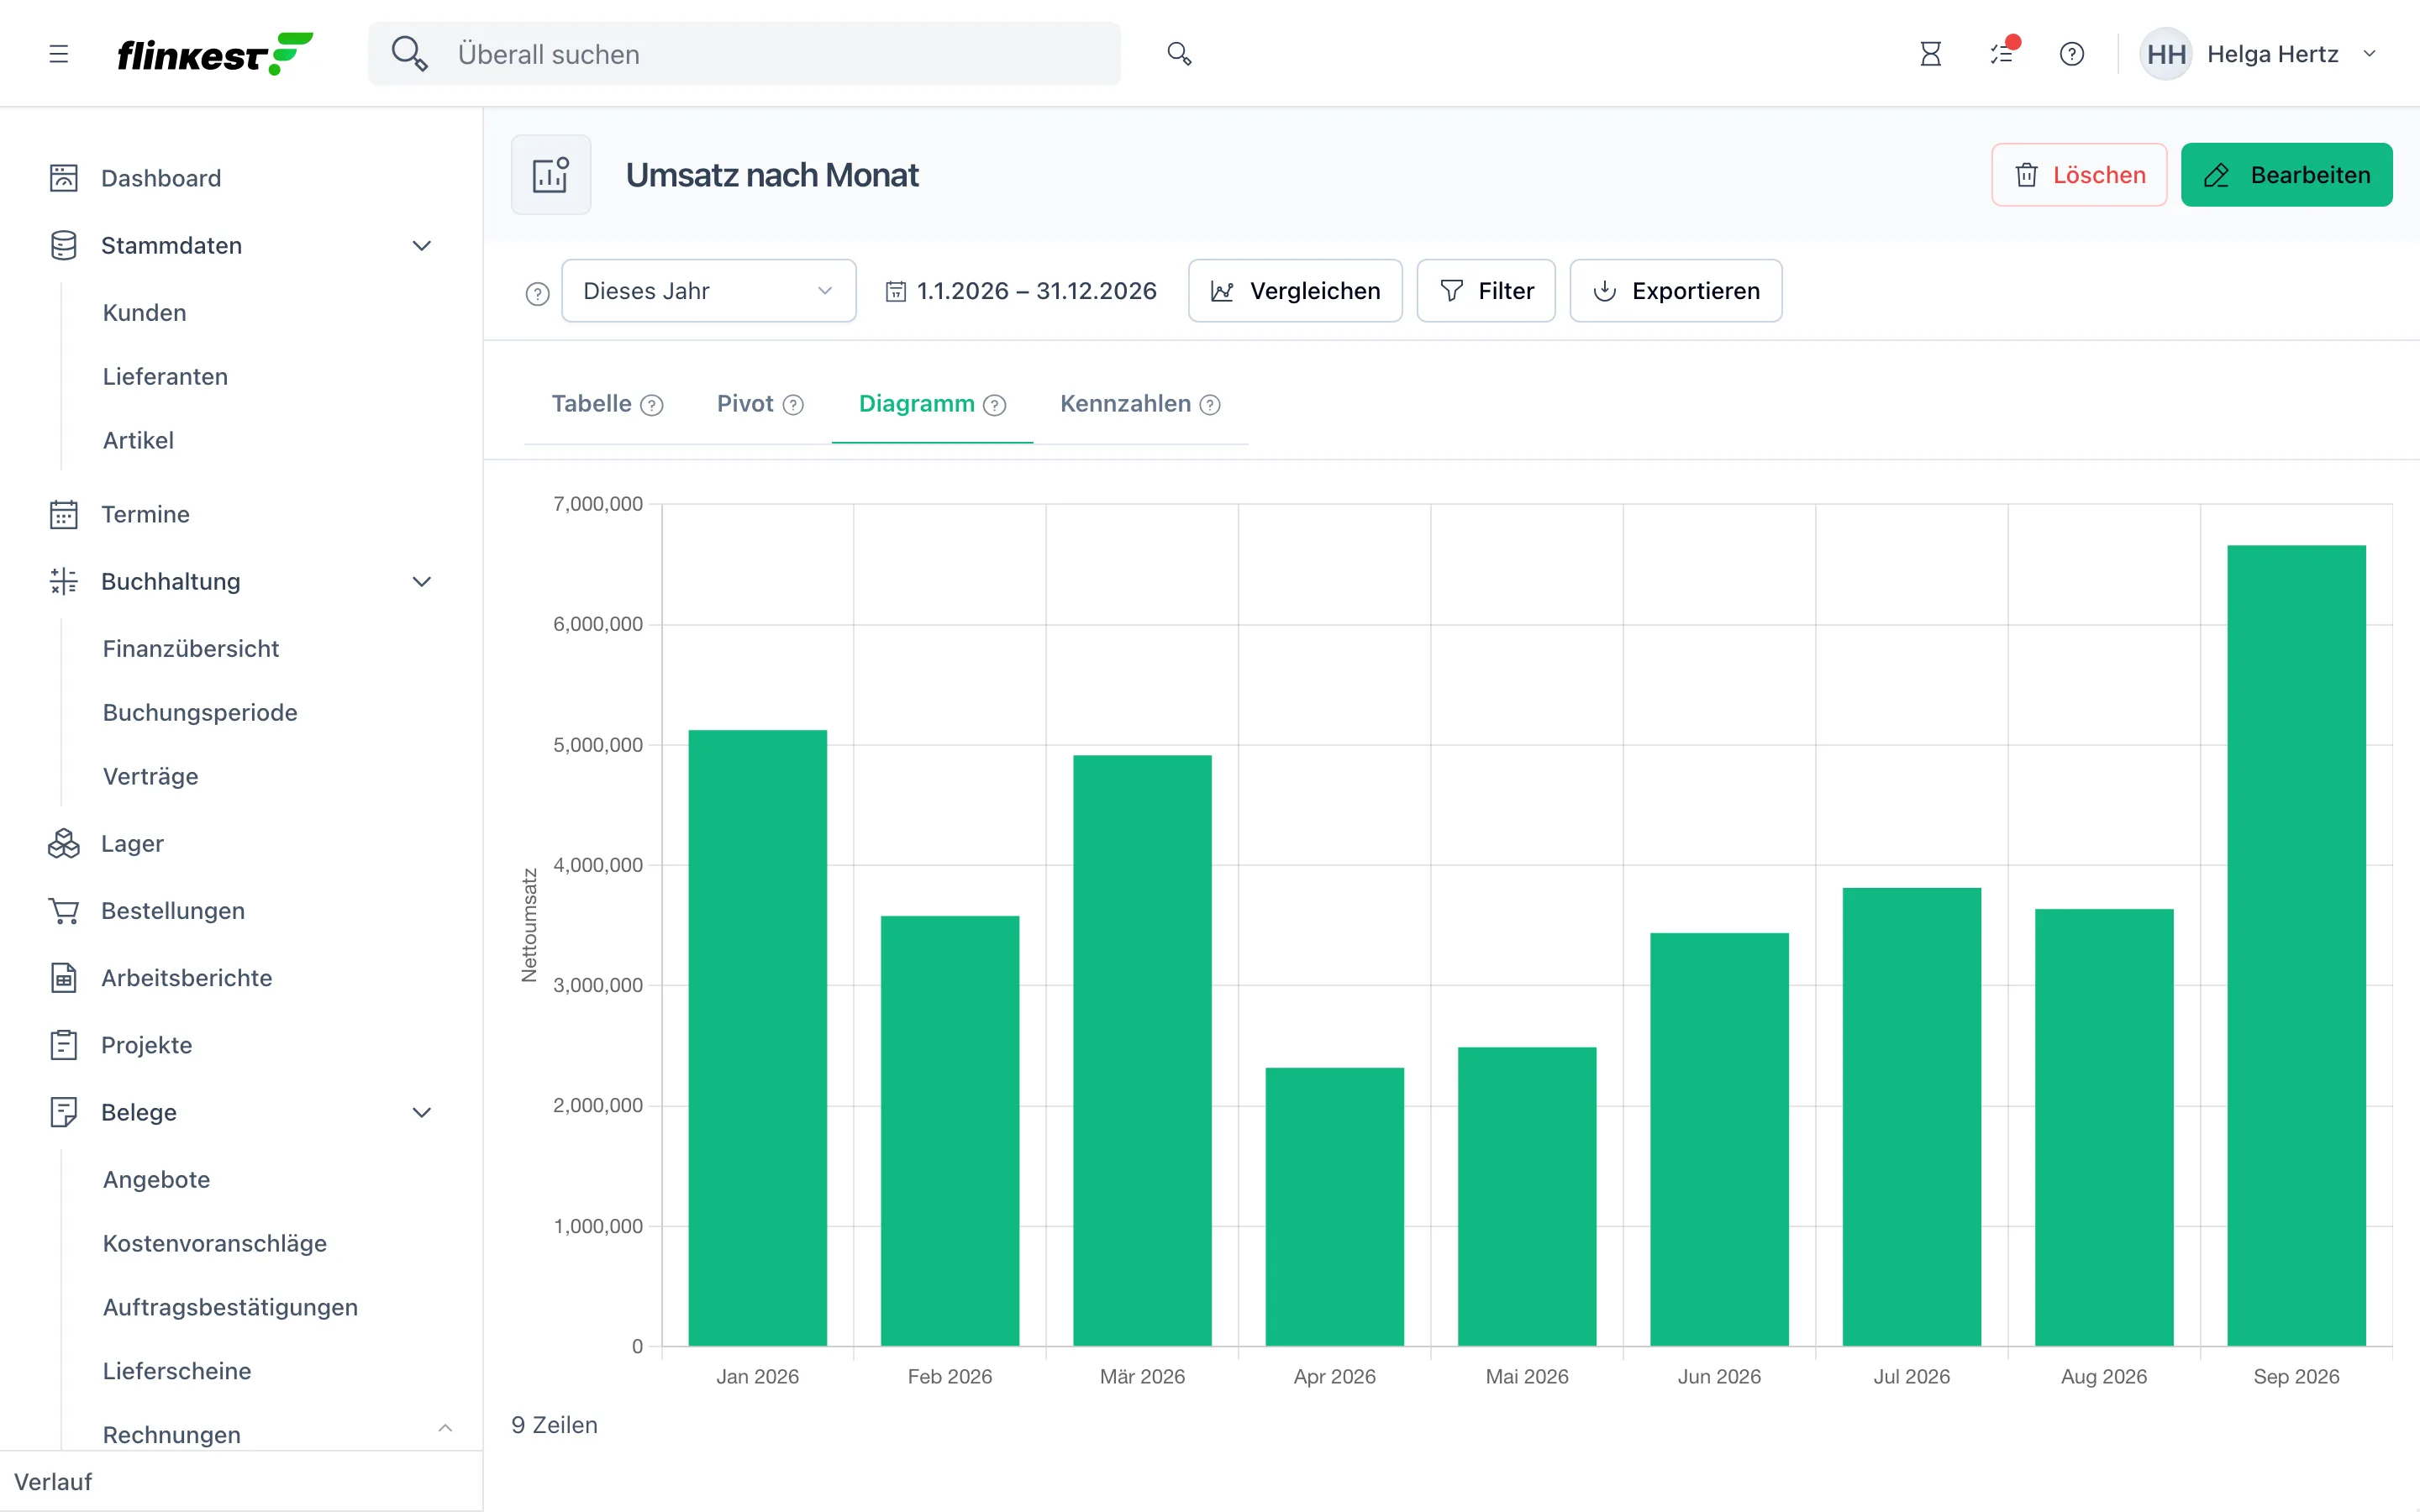Collapse the Buchhaltung section chevron
The height and width of the screenshot is (1512, 2420).
(422, 582)
